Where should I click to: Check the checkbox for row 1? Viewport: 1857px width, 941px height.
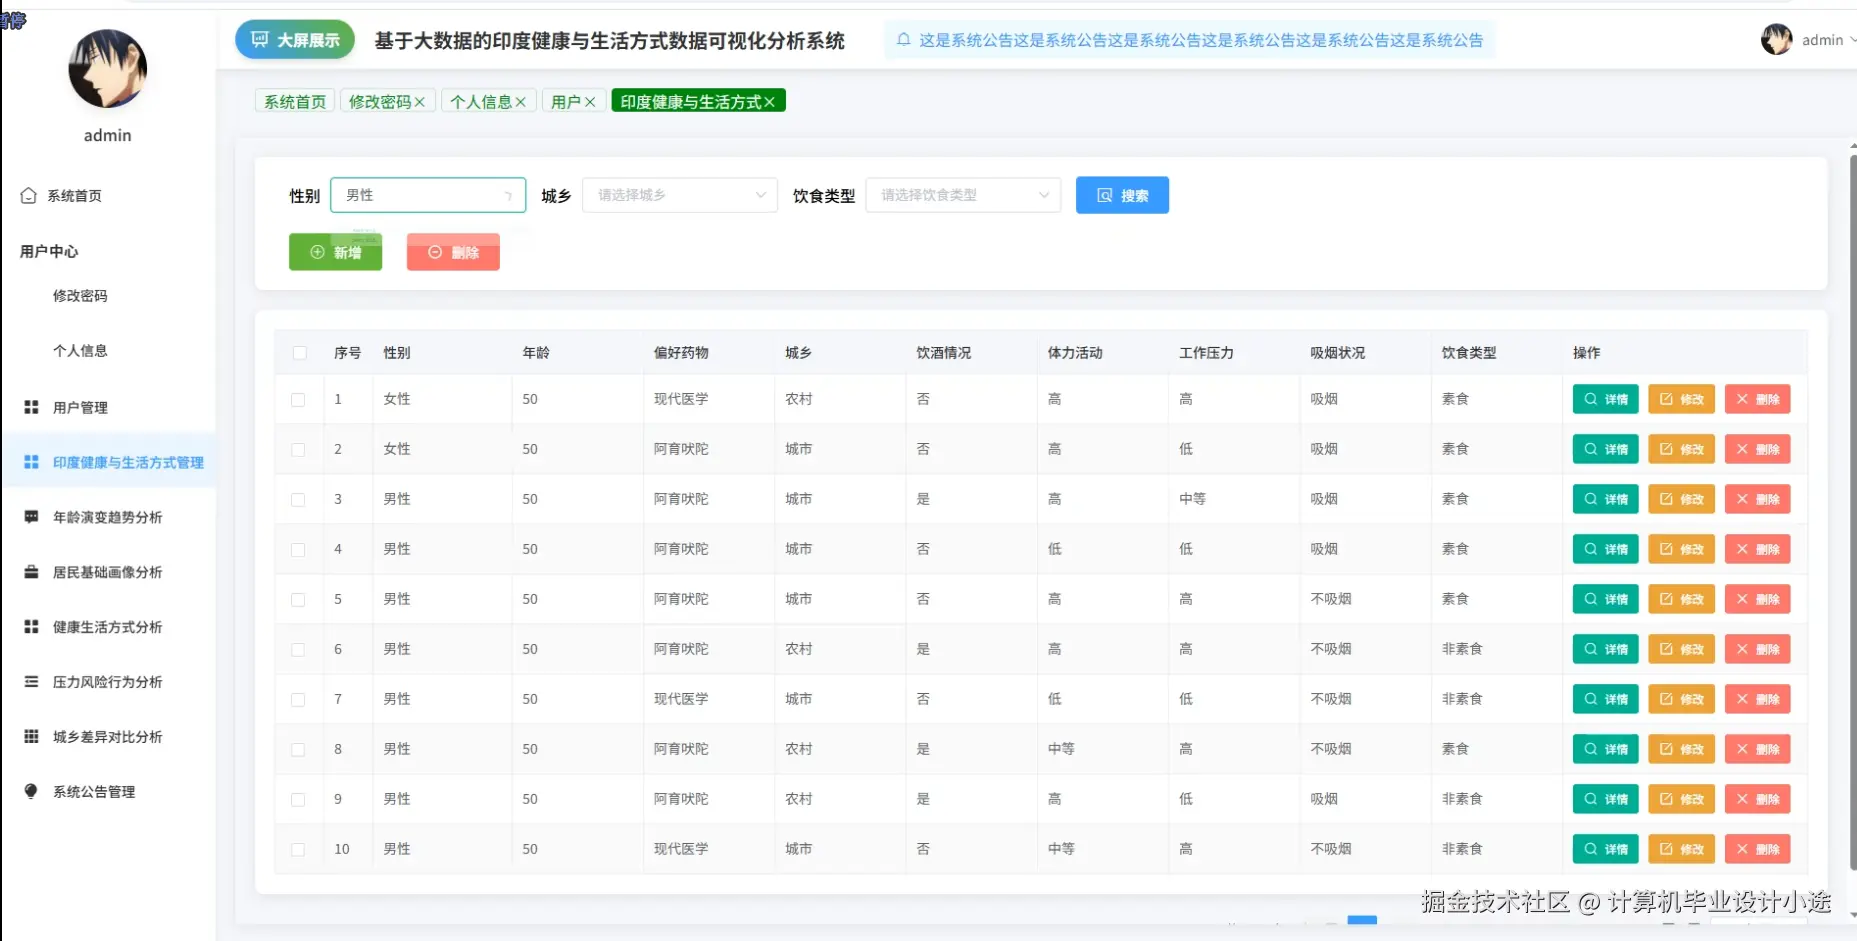[299, 399]
